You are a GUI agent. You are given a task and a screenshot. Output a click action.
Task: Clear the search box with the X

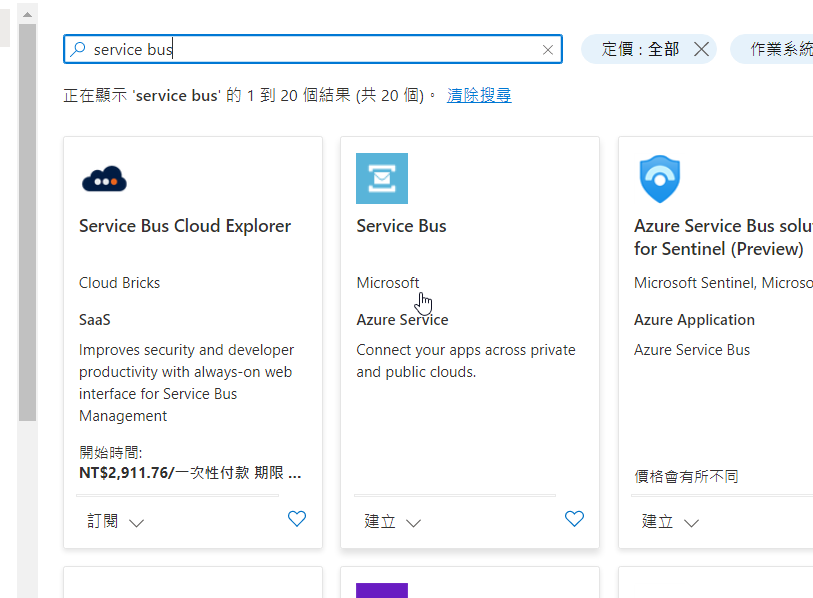tap(548, 50)
